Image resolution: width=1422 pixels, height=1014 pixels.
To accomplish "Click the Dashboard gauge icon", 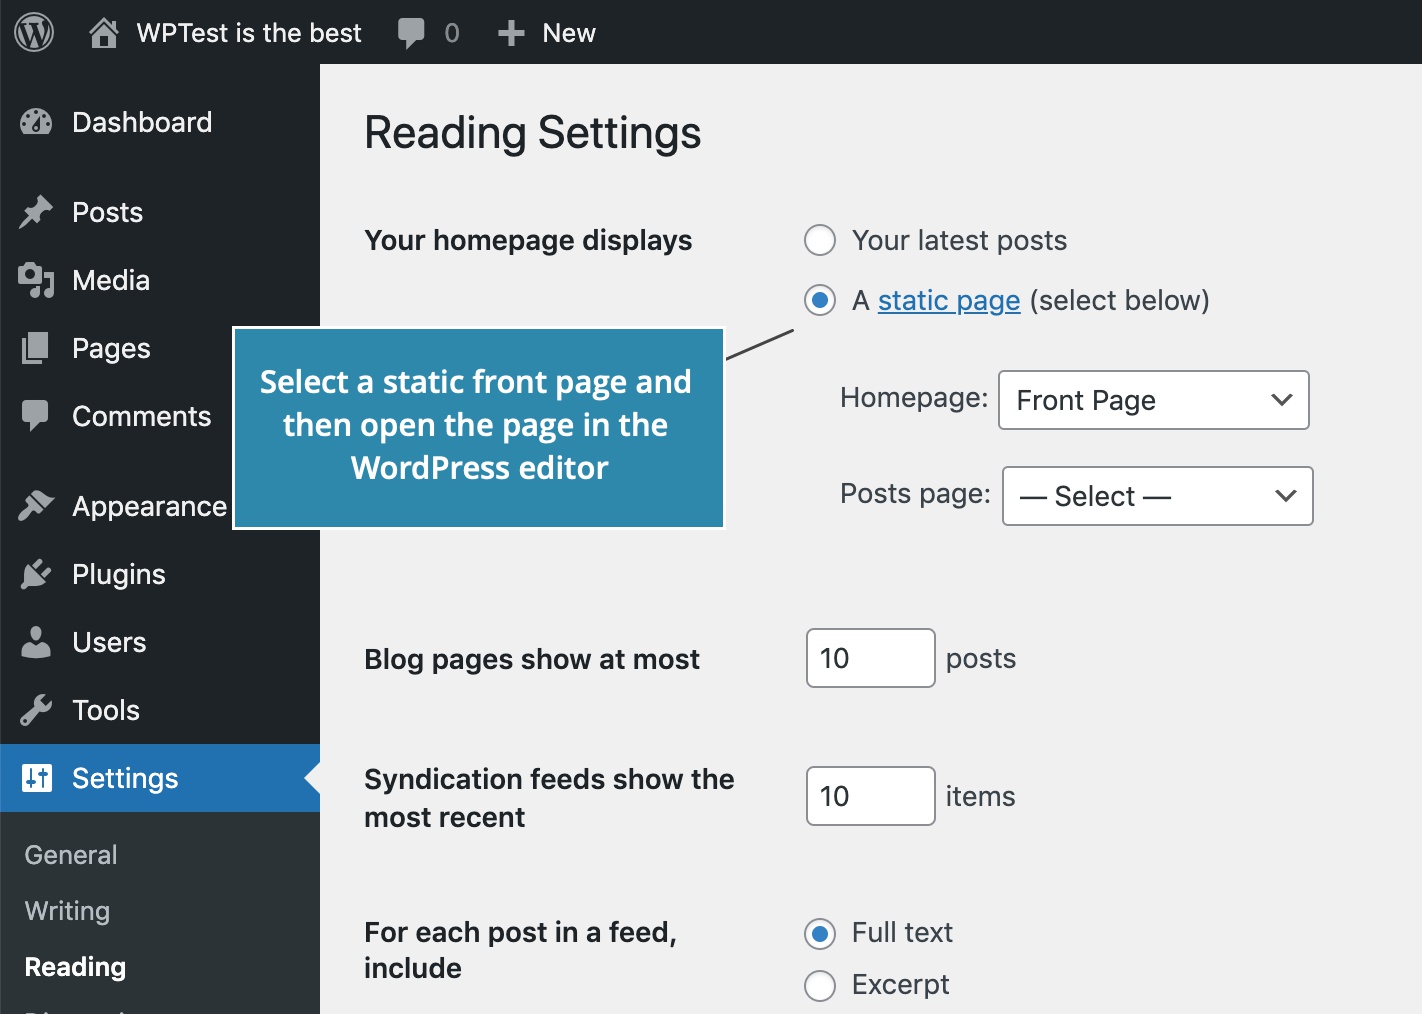I will pyautogui.click(x=36, y=122).
